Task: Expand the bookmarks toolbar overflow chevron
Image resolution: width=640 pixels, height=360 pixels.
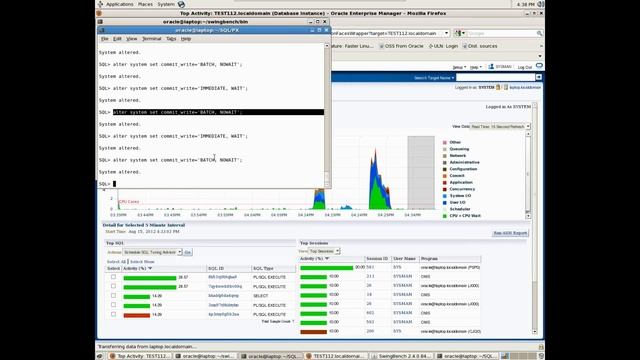Action: click(x=541, y=46)
